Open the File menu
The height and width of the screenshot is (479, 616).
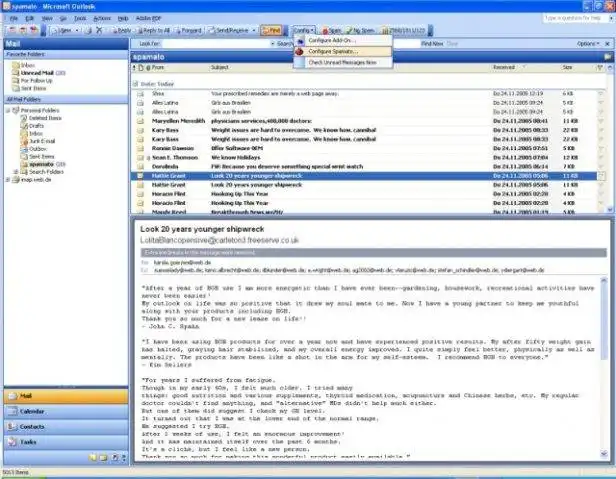coord(14,18)
